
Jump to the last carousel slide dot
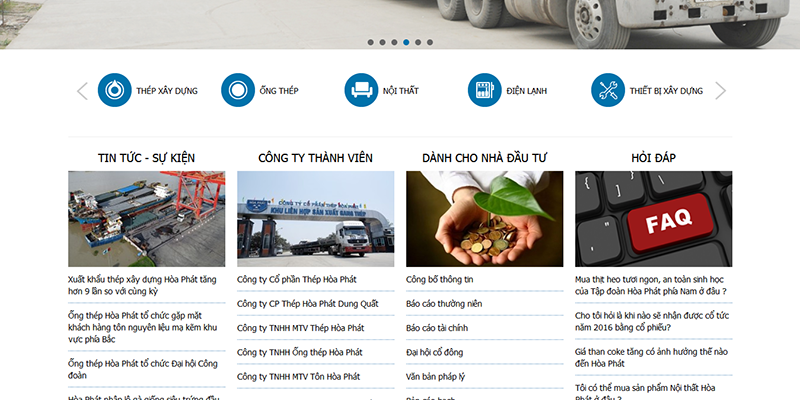(430, 43)
